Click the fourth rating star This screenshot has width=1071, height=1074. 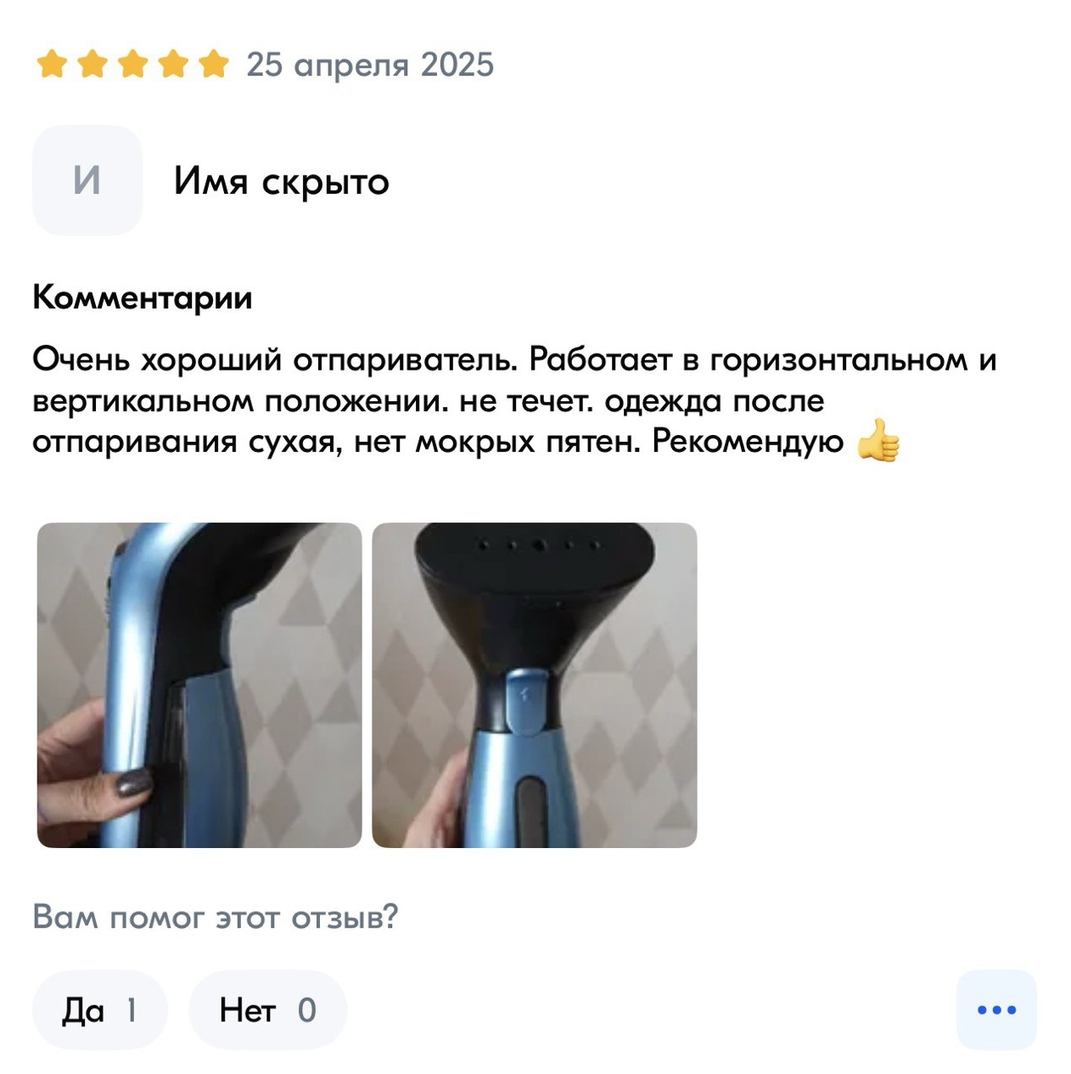pos(173,64)
